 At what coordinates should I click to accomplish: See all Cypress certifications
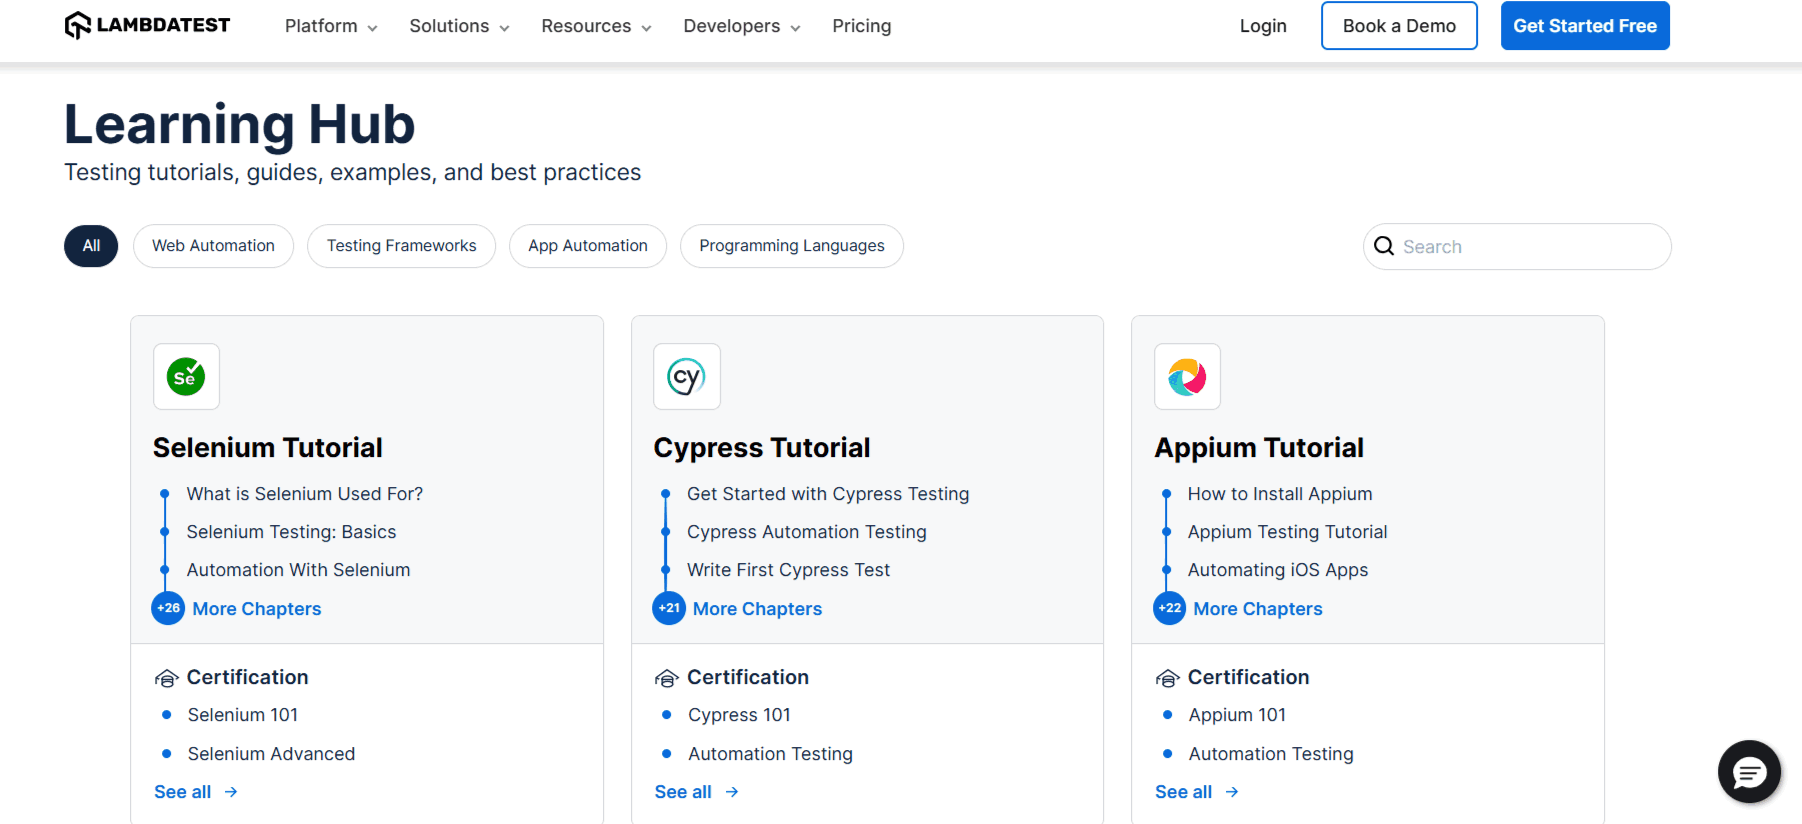(683, 792)
